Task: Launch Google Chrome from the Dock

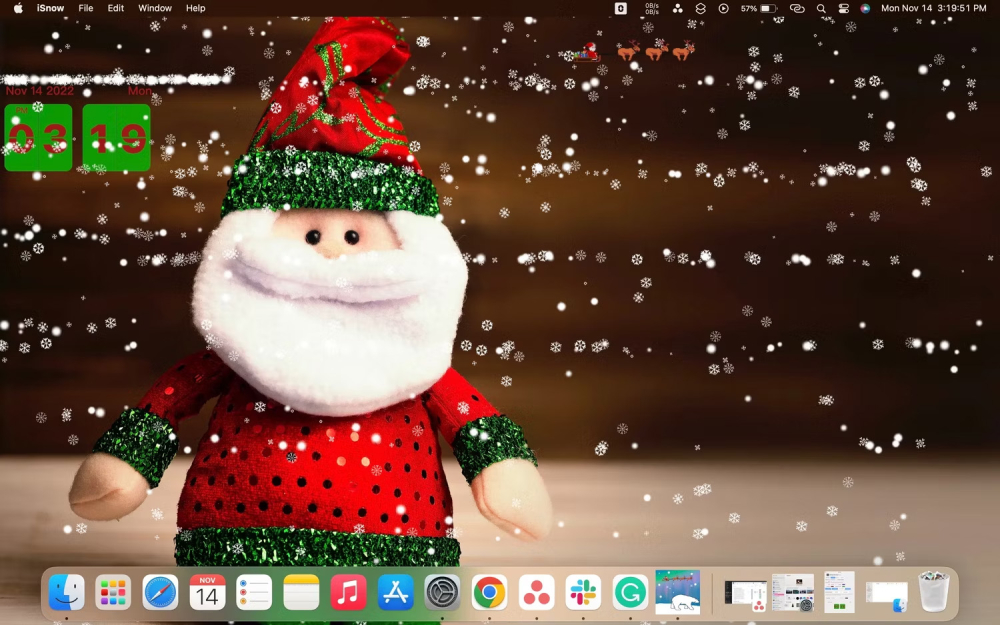Action: point(489,593)
